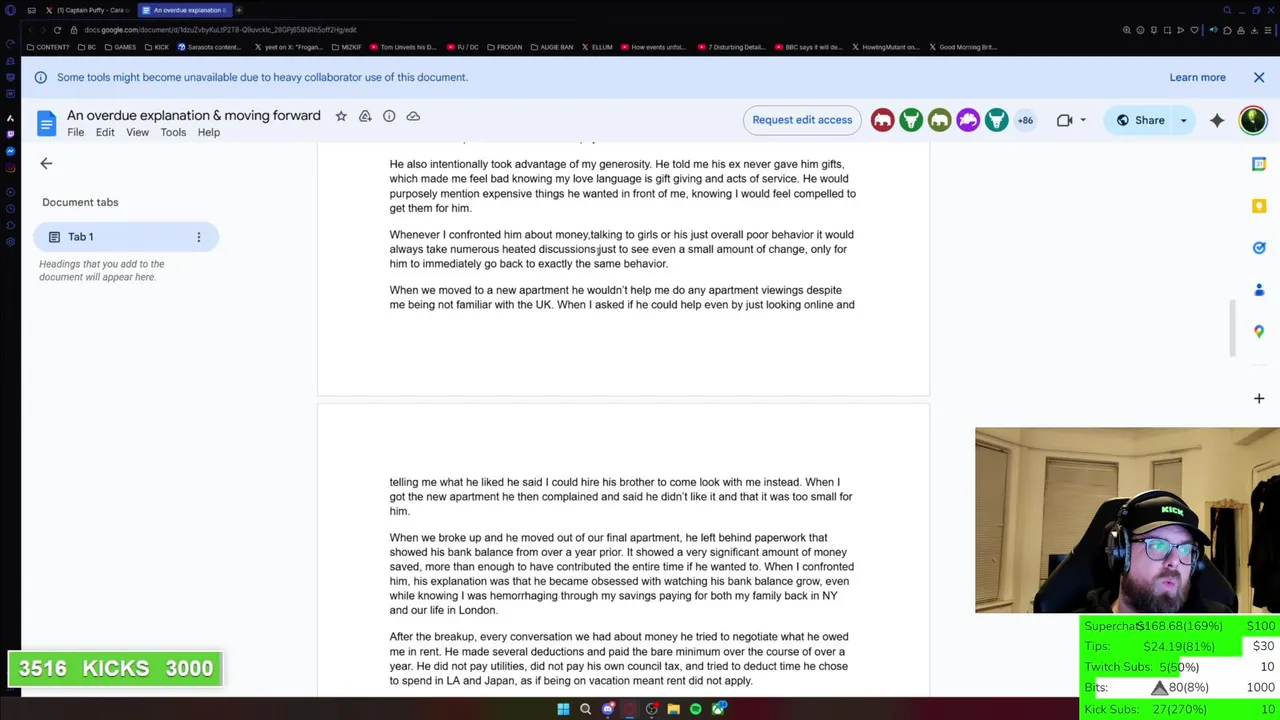Open the AUGIE BAN bookmark folder

point(552,47)
